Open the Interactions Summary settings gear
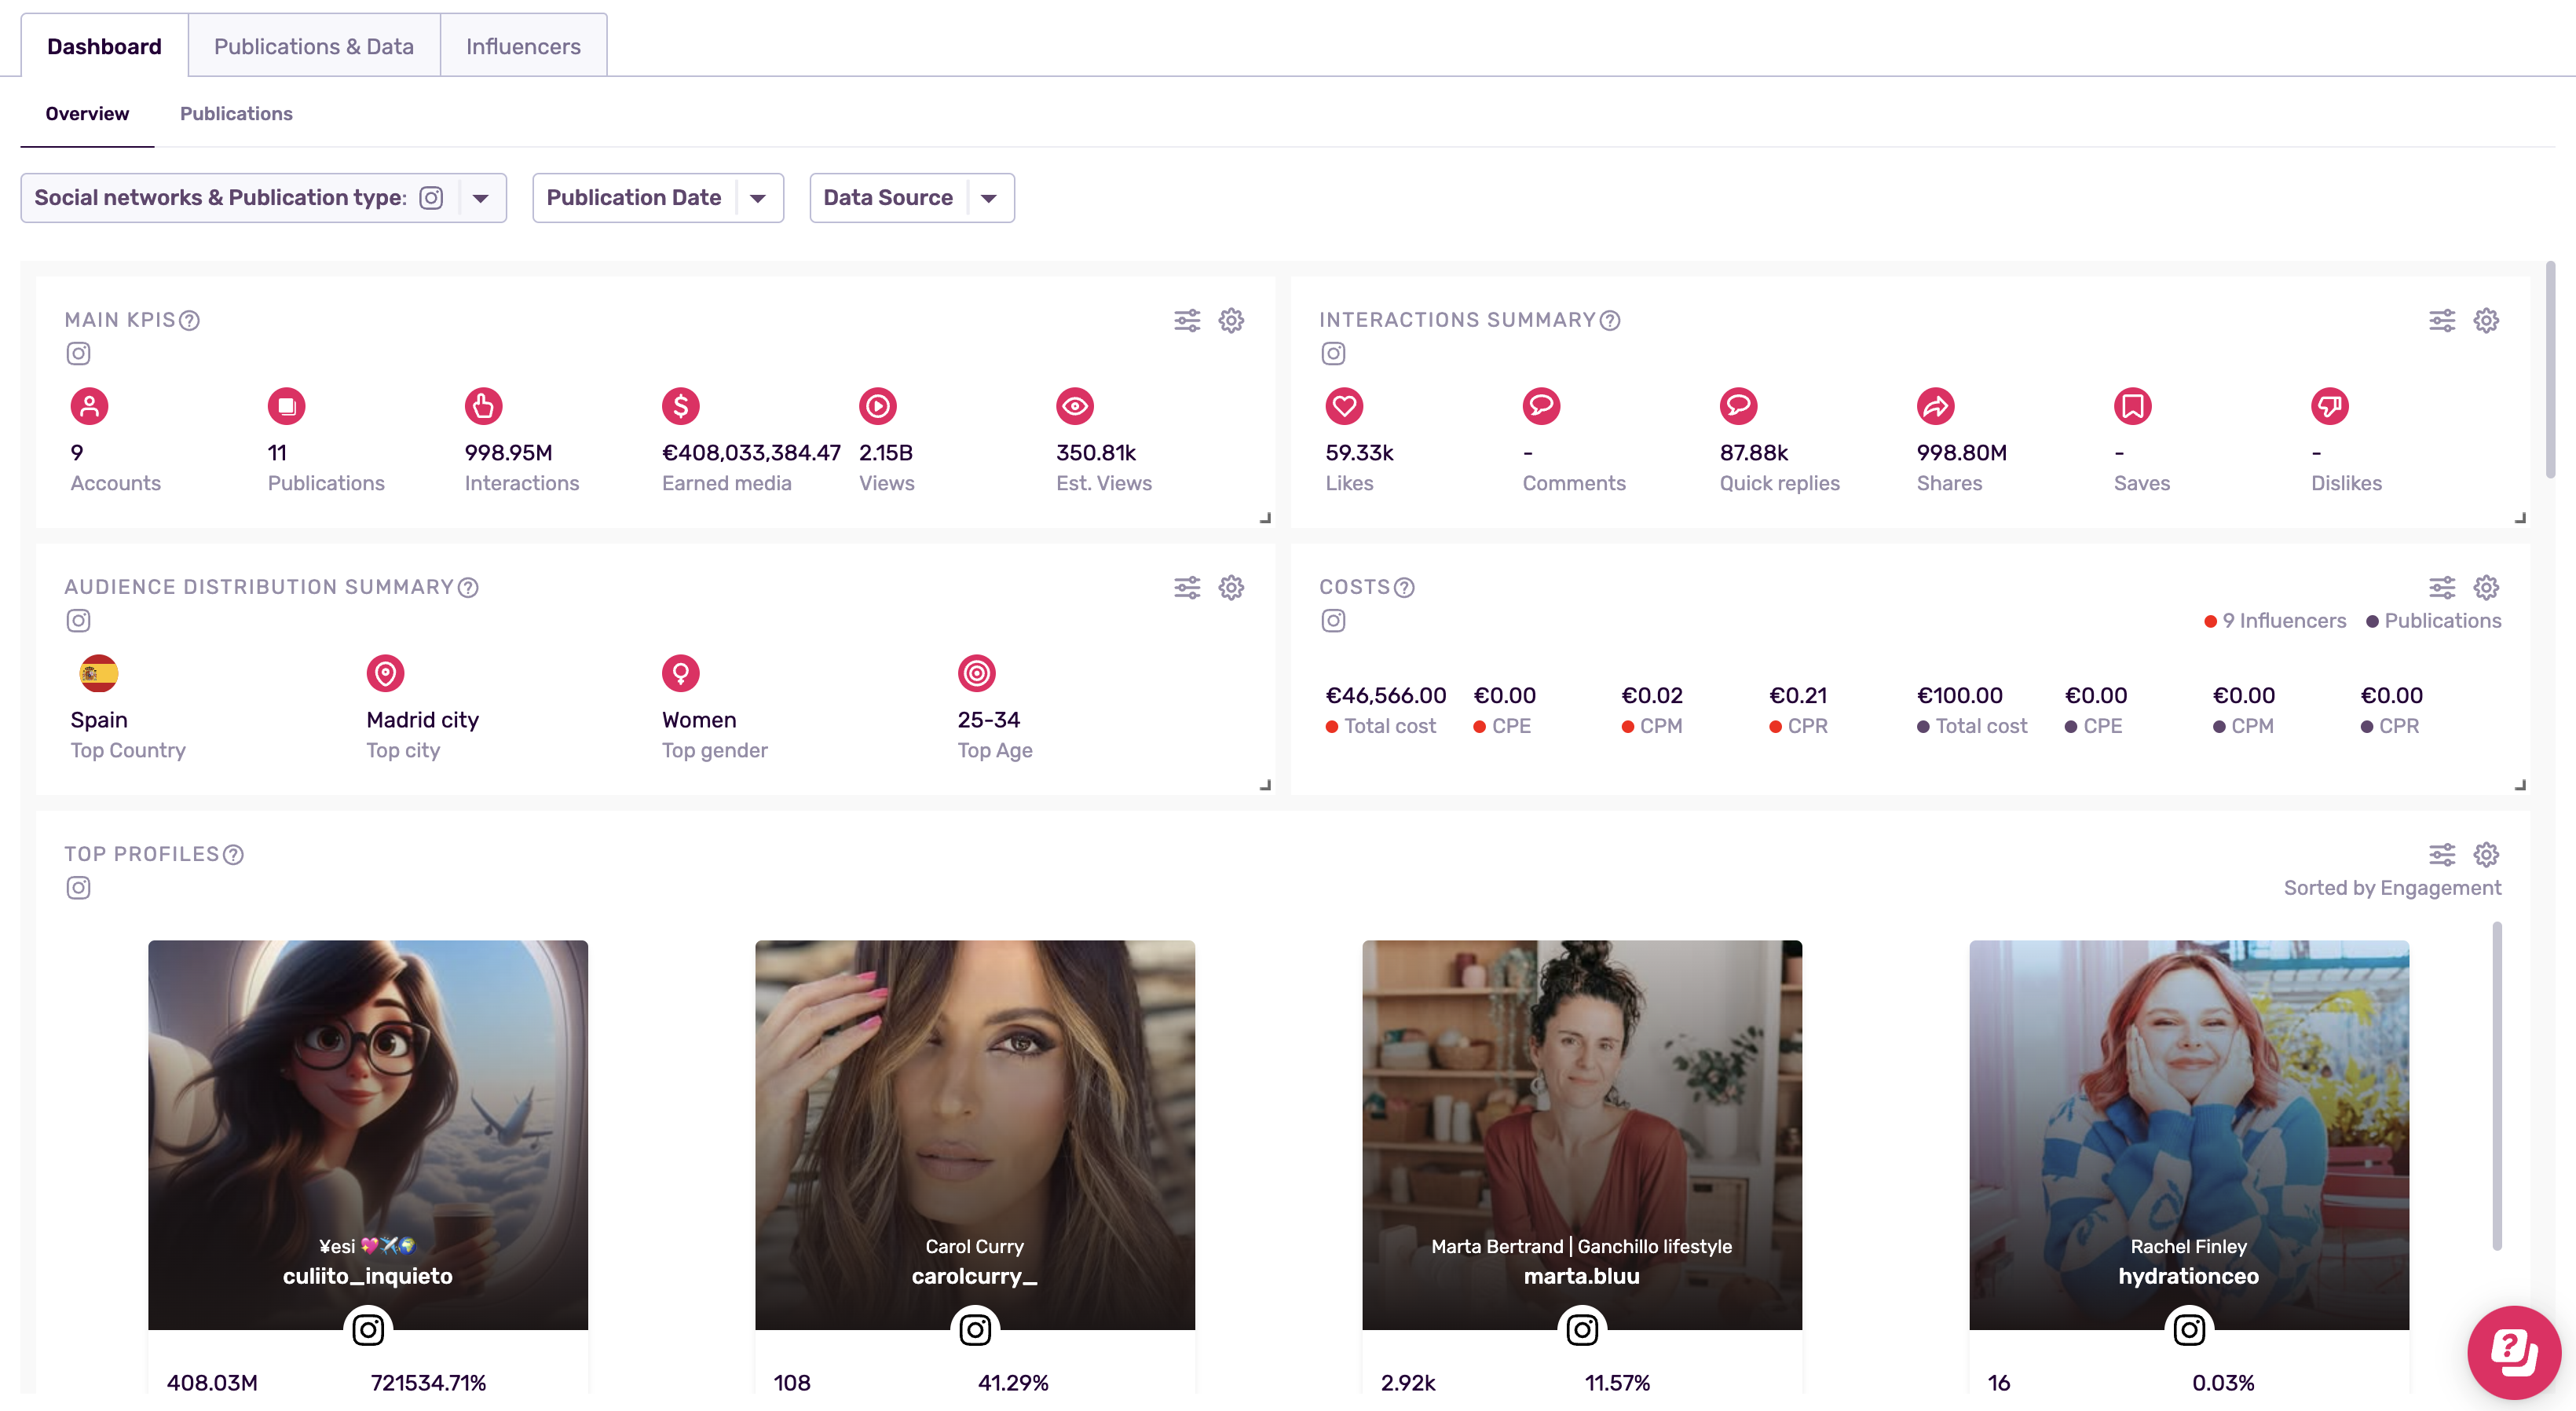The image size is (2576, 1411). point(2486,320)
